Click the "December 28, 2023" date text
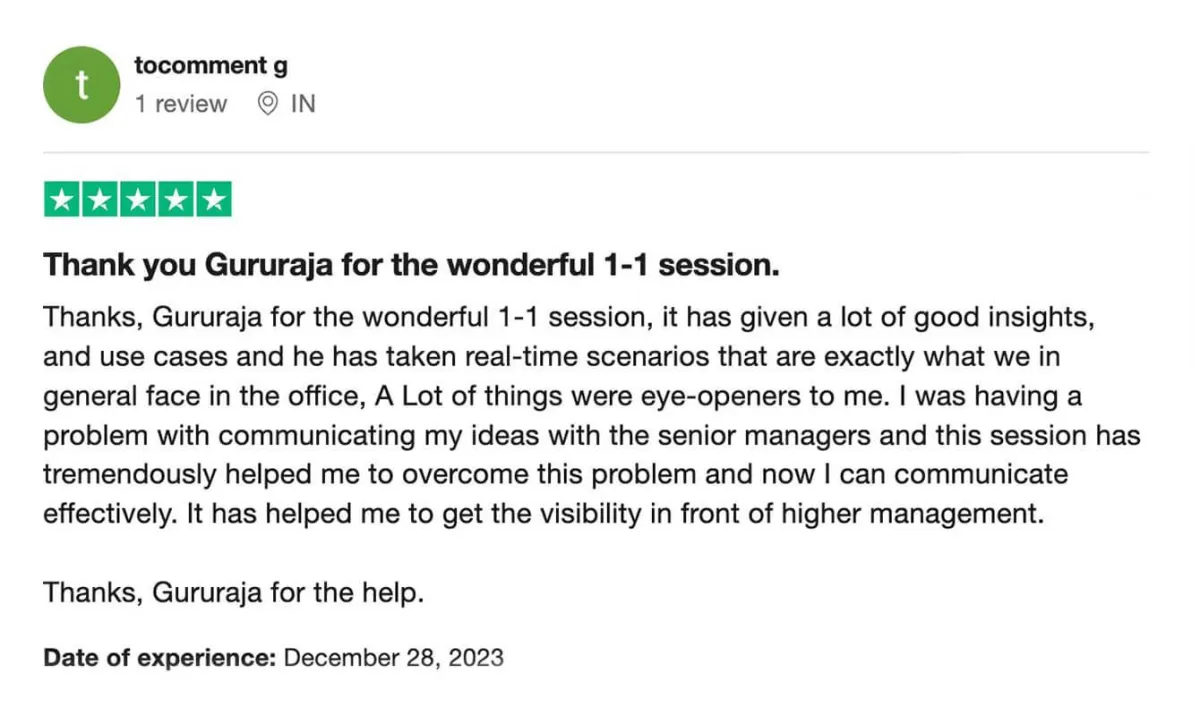The width and height of the screenshot is (1200, 707). 395,658
